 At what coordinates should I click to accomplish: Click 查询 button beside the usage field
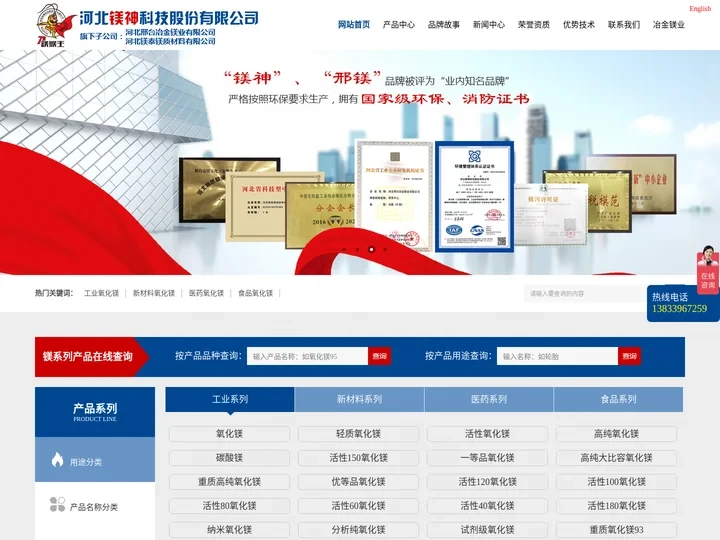coord(629,356)
